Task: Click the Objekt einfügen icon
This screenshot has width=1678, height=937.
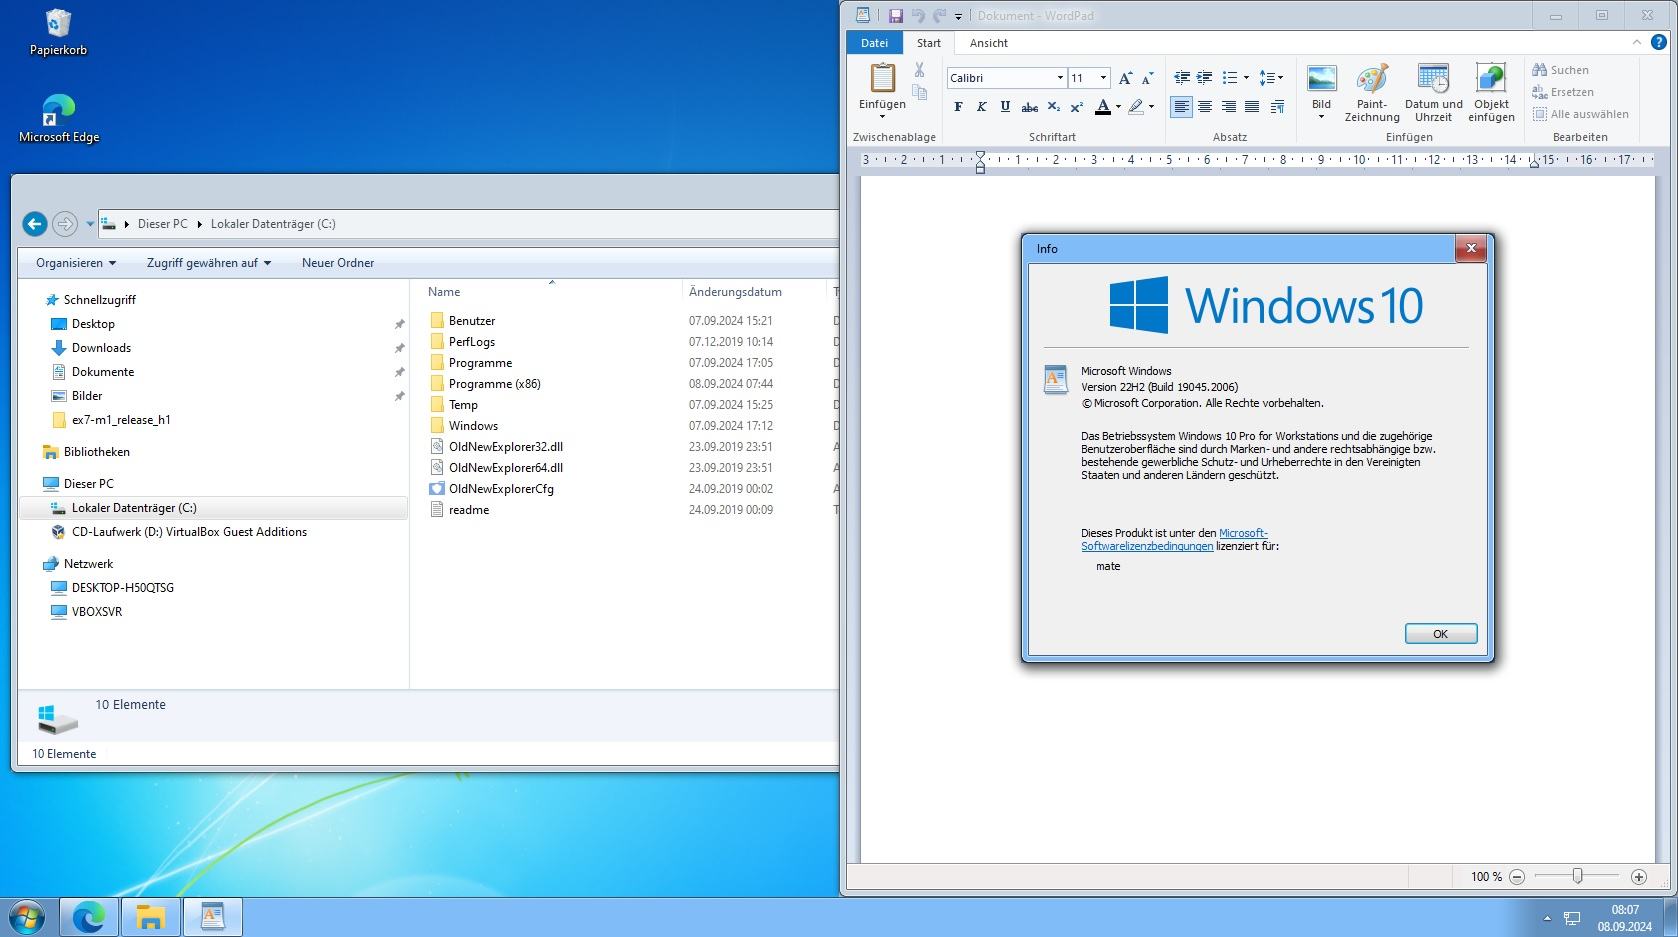Action: 1491,79
